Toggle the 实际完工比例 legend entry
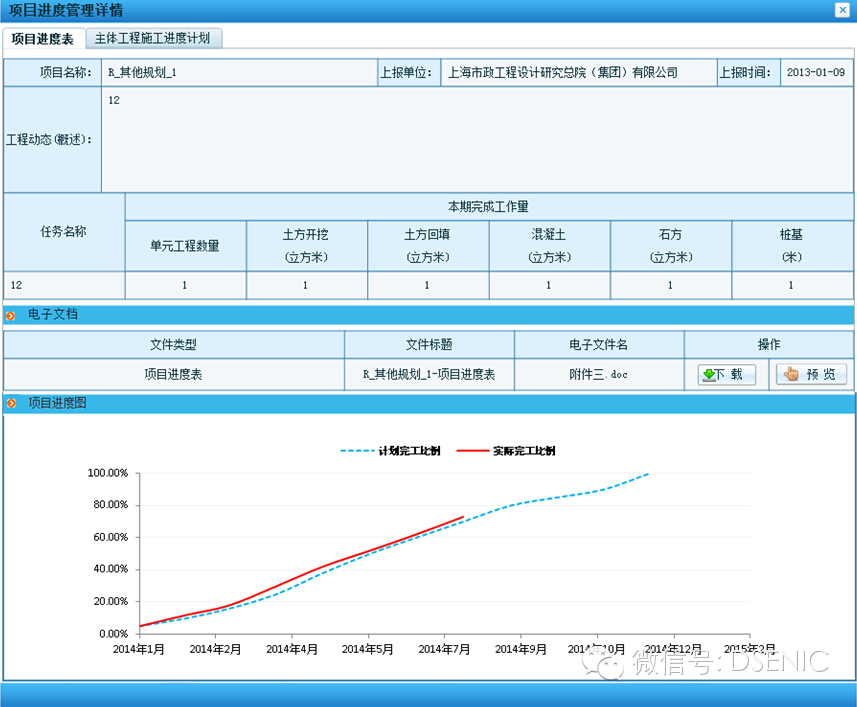Screen dimensions: 857x707 pyautogui.click(x=506, y=451)
